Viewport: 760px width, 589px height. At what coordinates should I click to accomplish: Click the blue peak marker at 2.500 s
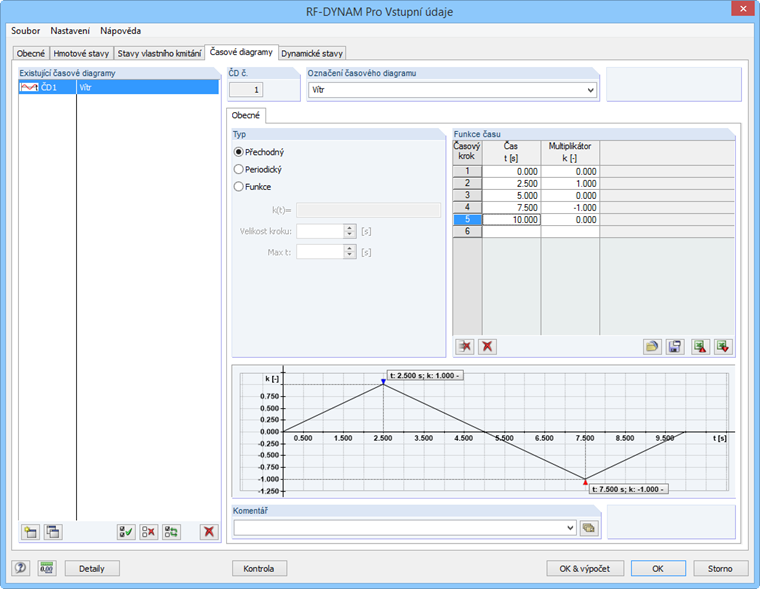tap(383, 382)
